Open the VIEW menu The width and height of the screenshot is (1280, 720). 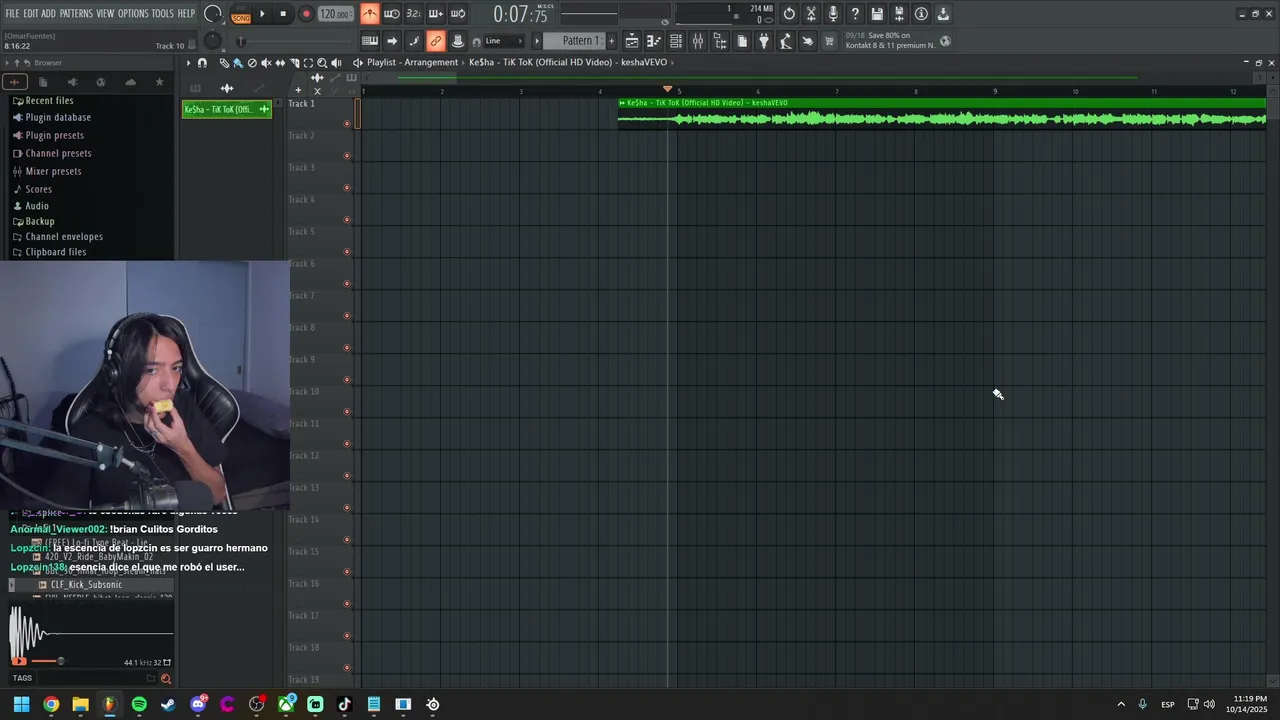coord(105,13)
